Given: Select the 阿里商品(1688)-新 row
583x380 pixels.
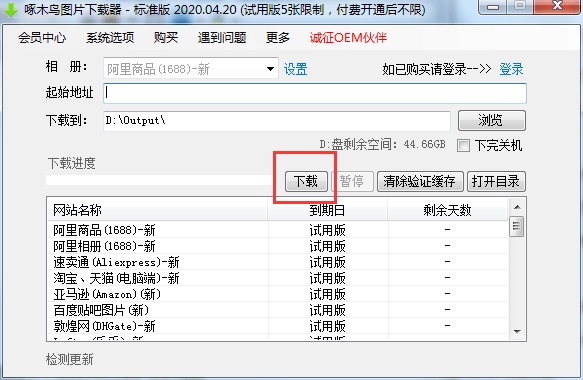Looking at the screenshot, I should pyautogui.click(x=278, y=230).
